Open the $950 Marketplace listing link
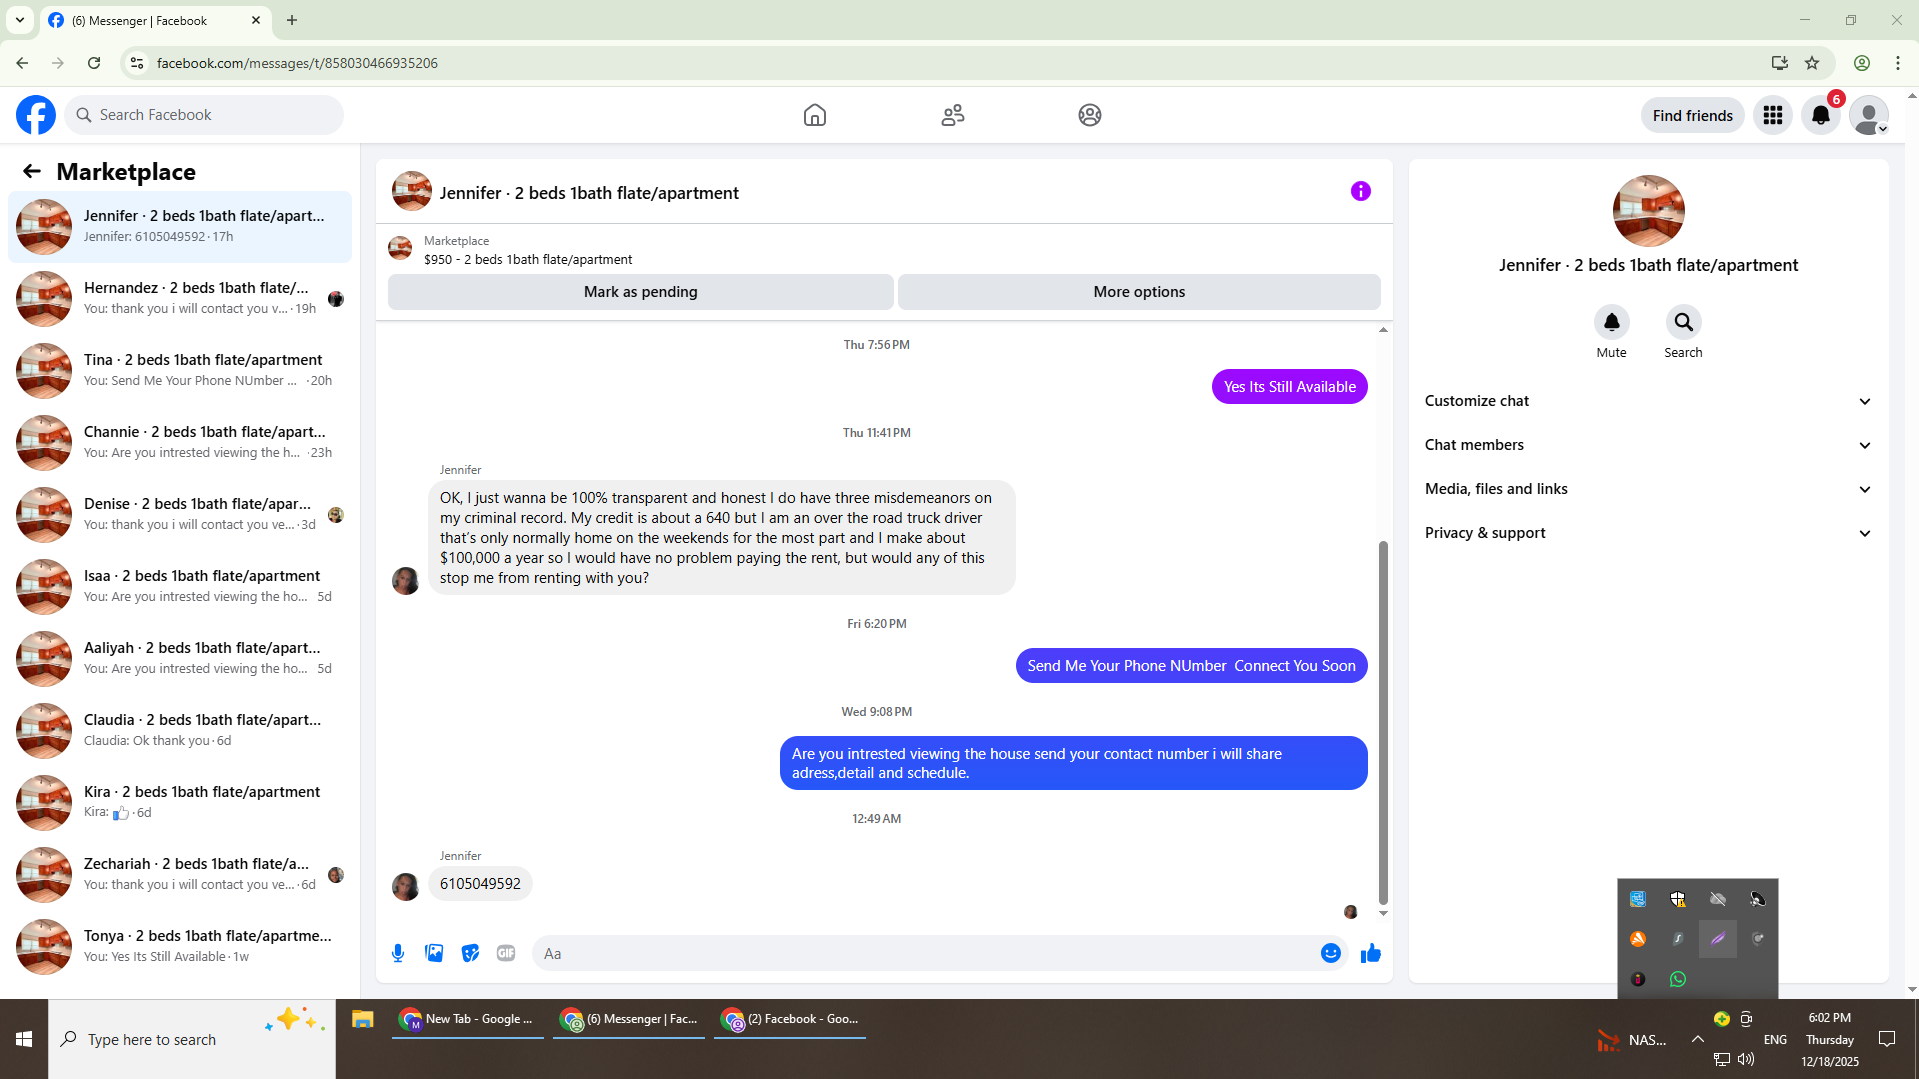Viewport: 1919px width, 1079px height. (528, 259)
